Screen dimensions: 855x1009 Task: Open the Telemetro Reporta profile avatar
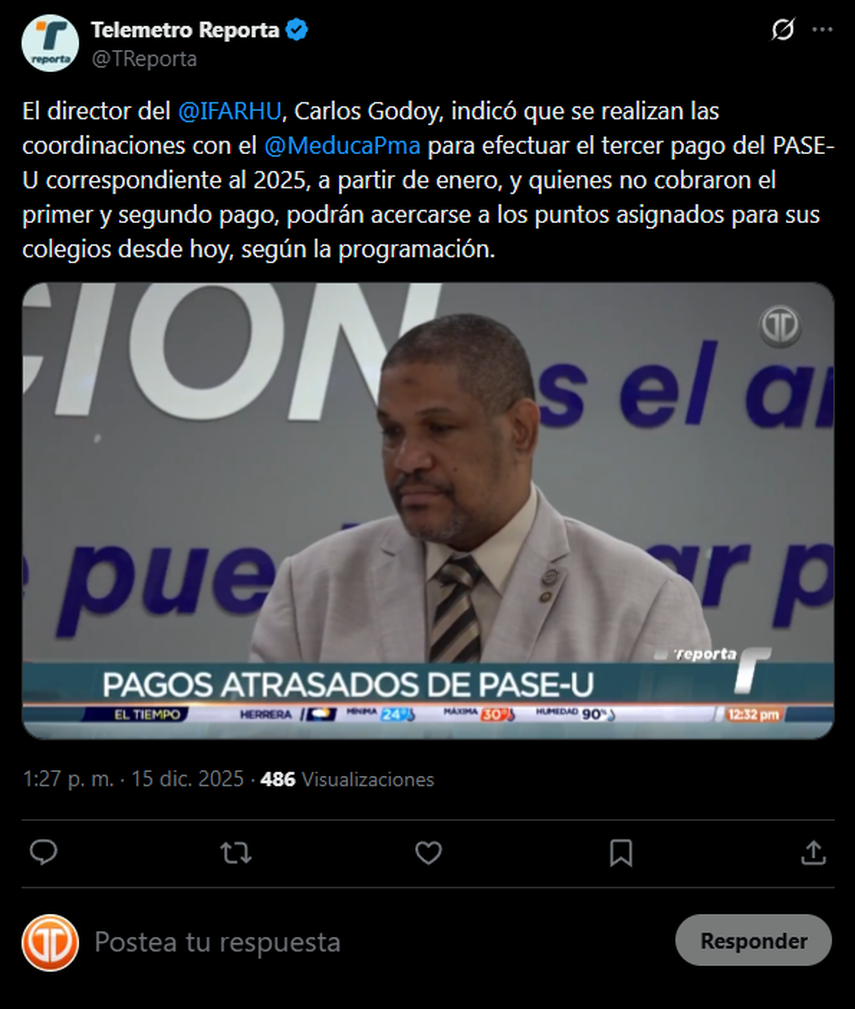click(x=50, y=43)
